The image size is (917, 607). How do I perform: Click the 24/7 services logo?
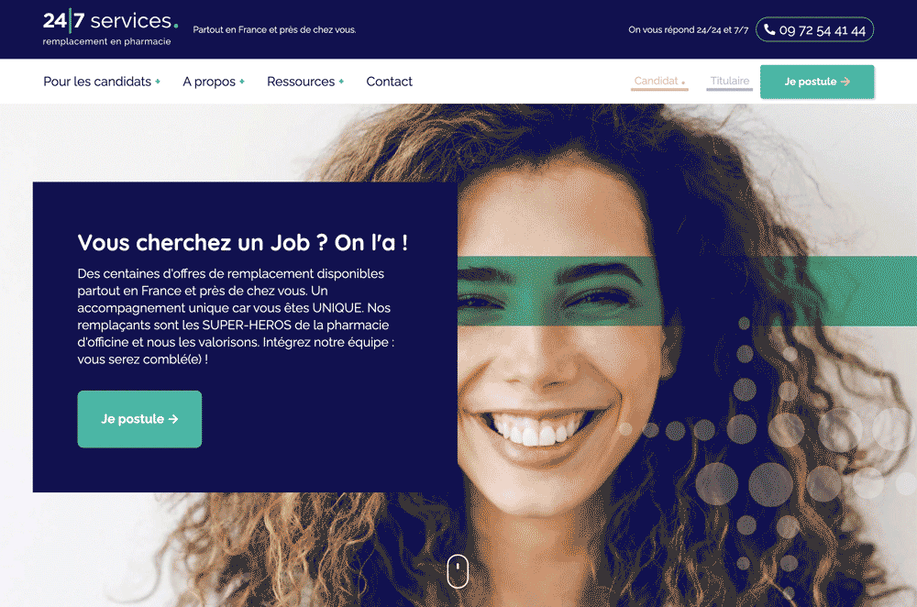pos(110,27)
